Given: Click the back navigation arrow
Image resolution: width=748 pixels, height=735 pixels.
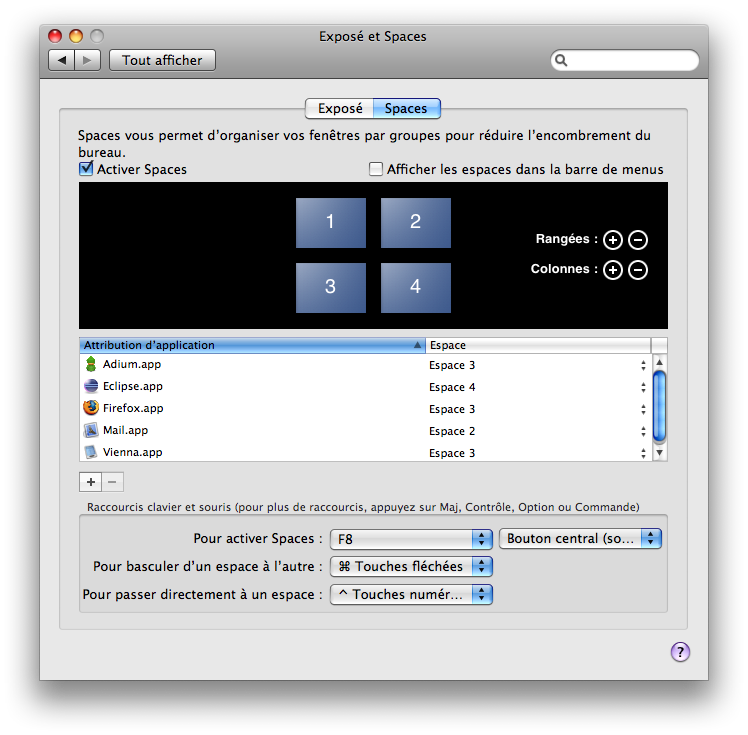Looking at the screenshot, I should click(62, 60).
